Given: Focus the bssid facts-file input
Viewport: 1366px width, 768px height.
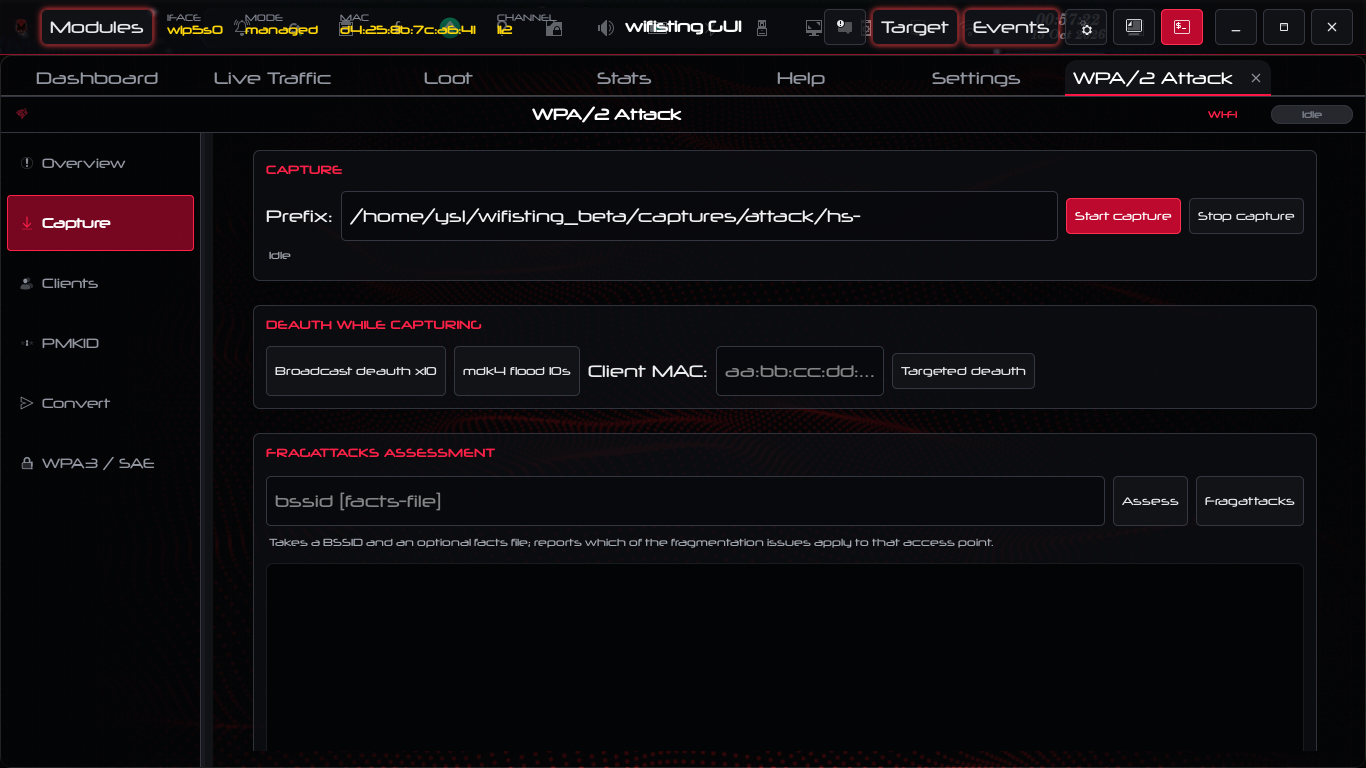Looking at the screenshot, I should pos(685,501).
